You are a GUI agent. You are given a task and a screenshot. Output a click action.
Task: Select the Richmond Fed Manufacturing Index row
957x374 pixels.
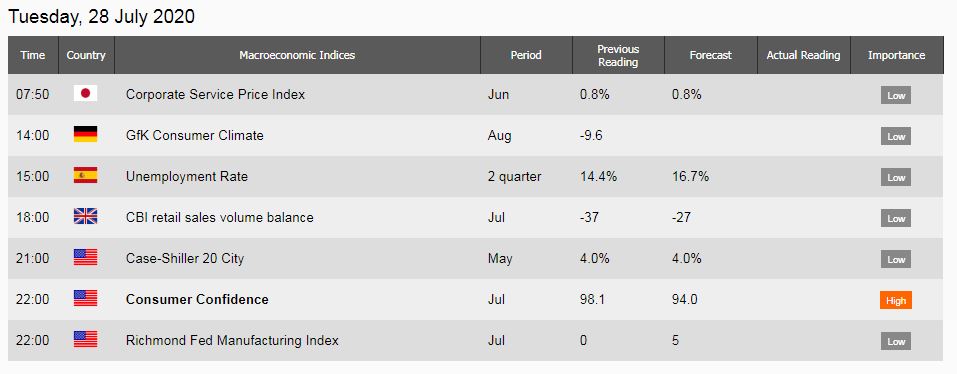(476, 340)
